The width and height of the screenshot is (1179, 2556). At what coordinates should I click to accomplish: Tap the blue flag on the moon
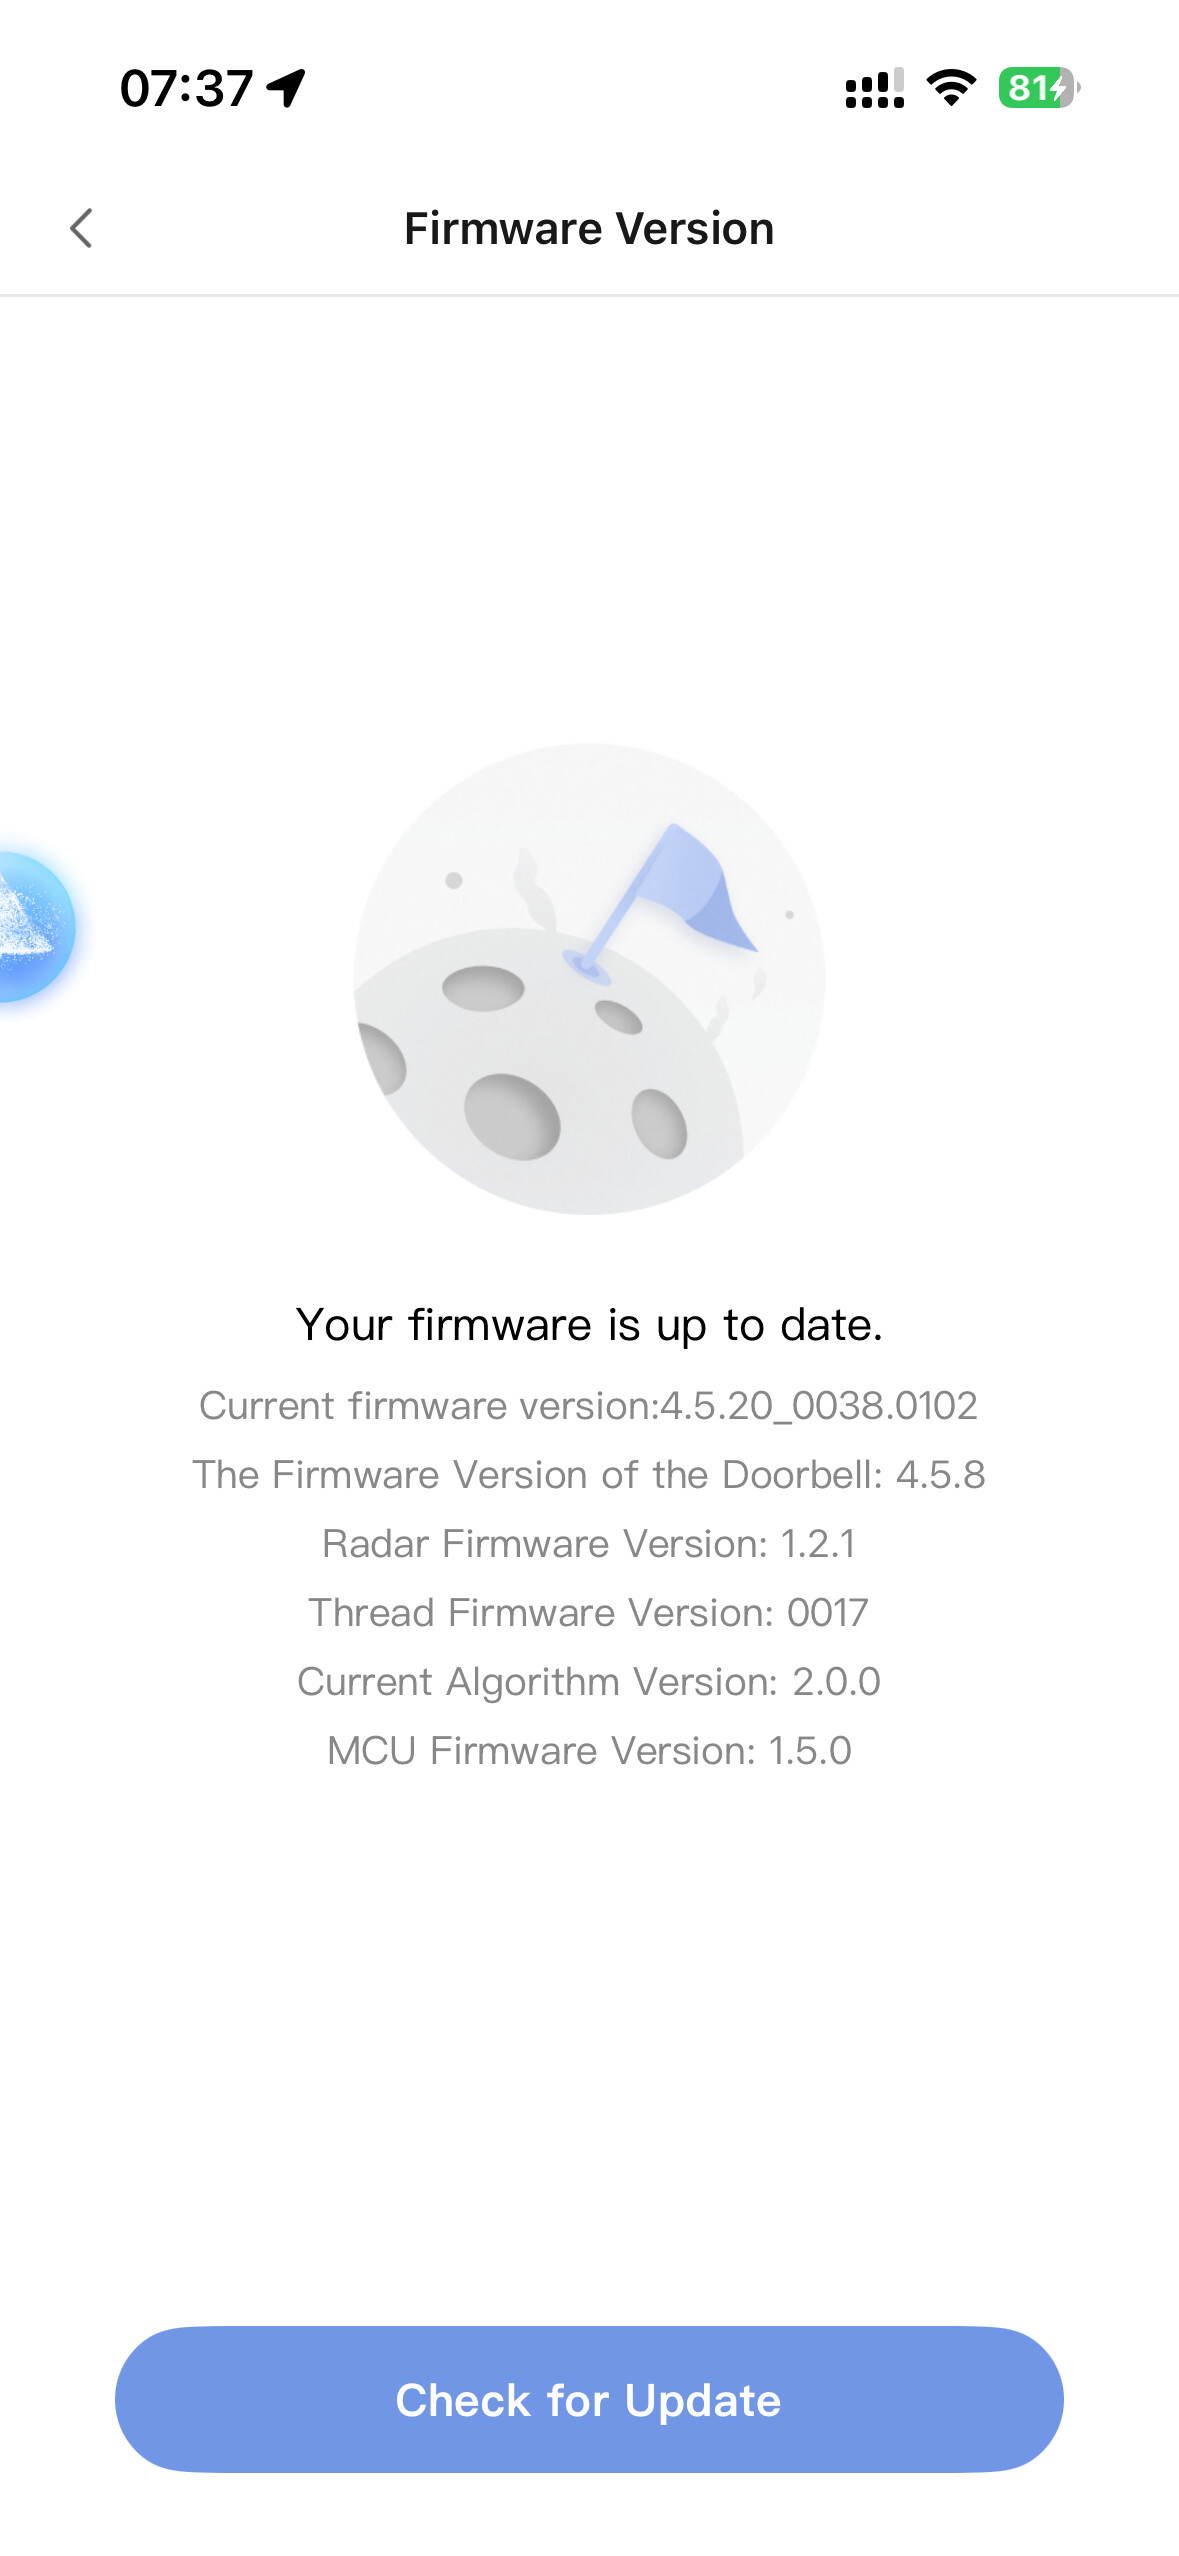point(700,885)
